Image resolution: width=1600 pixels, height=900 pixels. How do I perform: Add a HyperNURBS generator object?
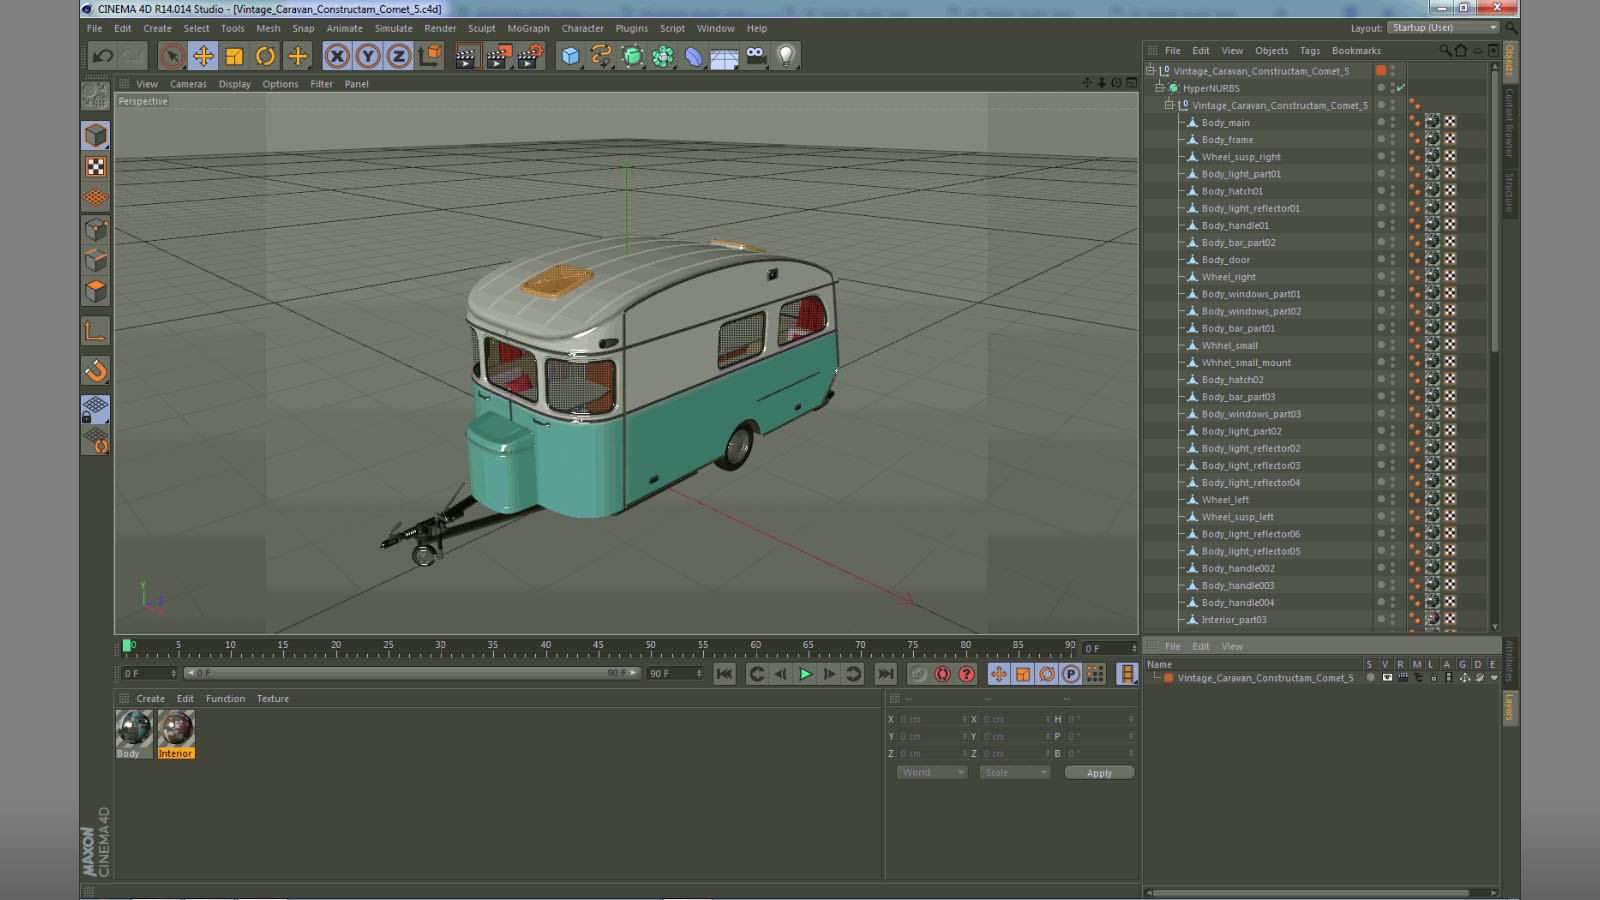click(632, 56)
